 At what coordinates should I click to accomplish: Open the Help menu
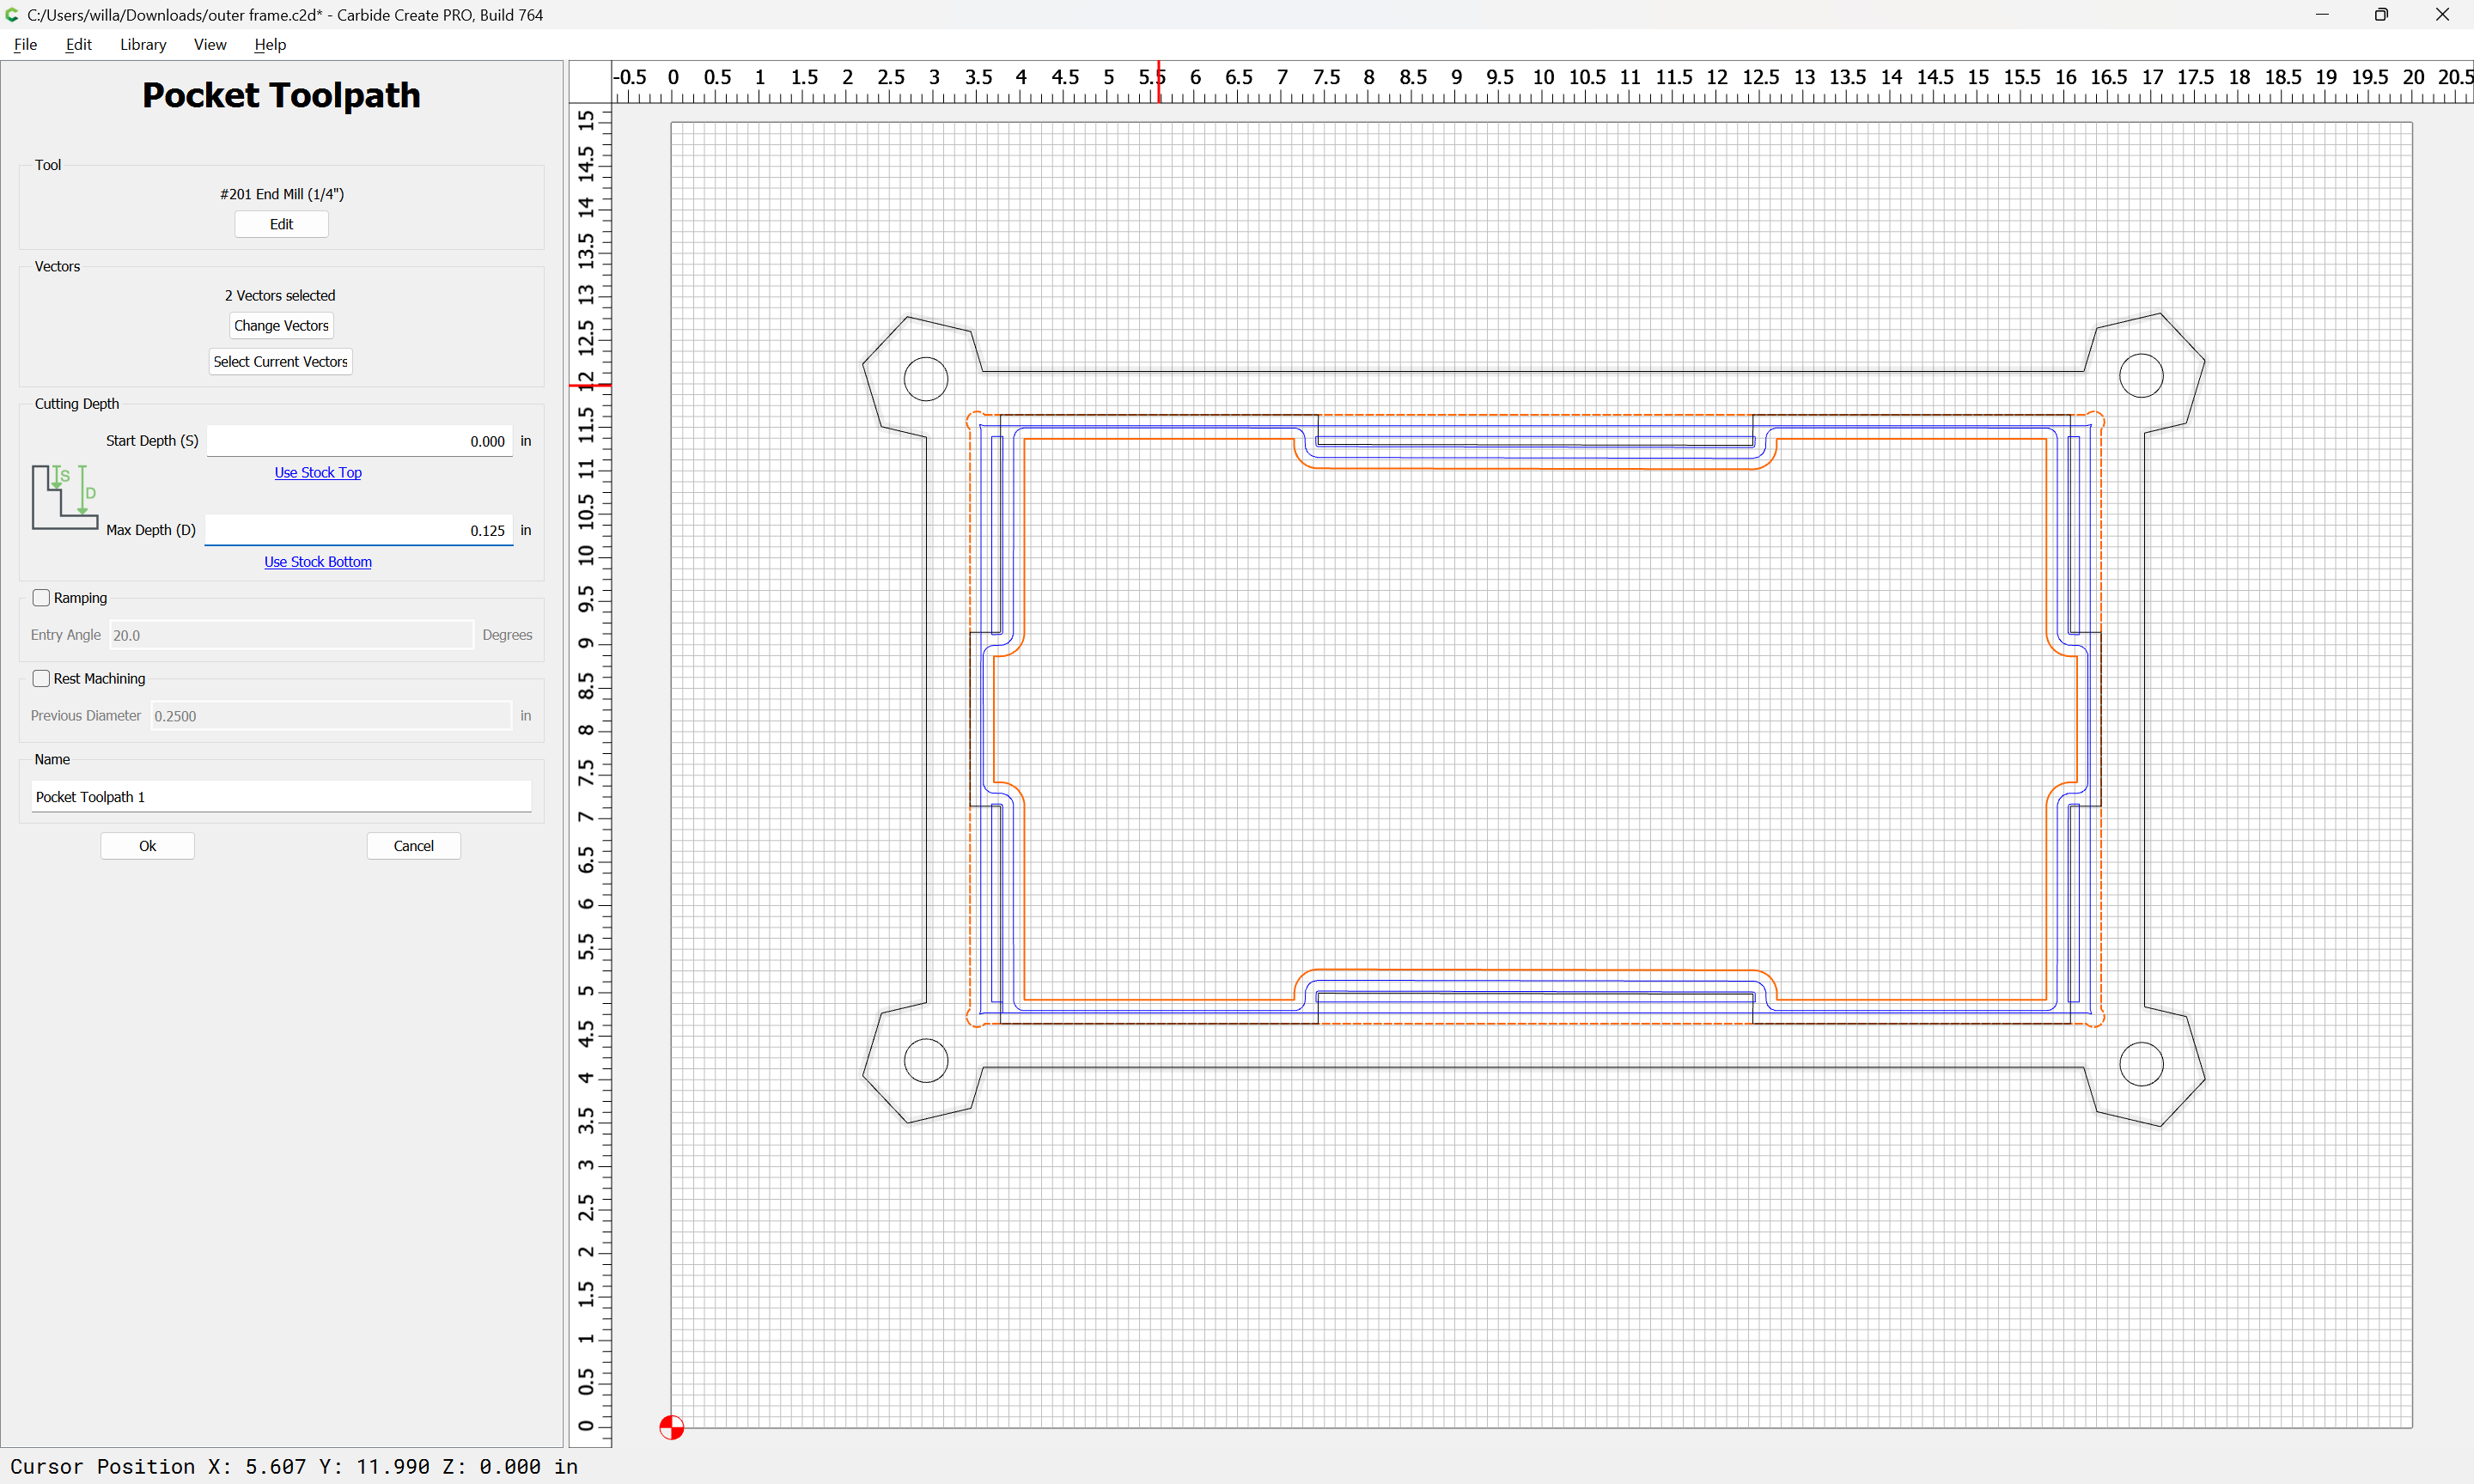(270, 44)
